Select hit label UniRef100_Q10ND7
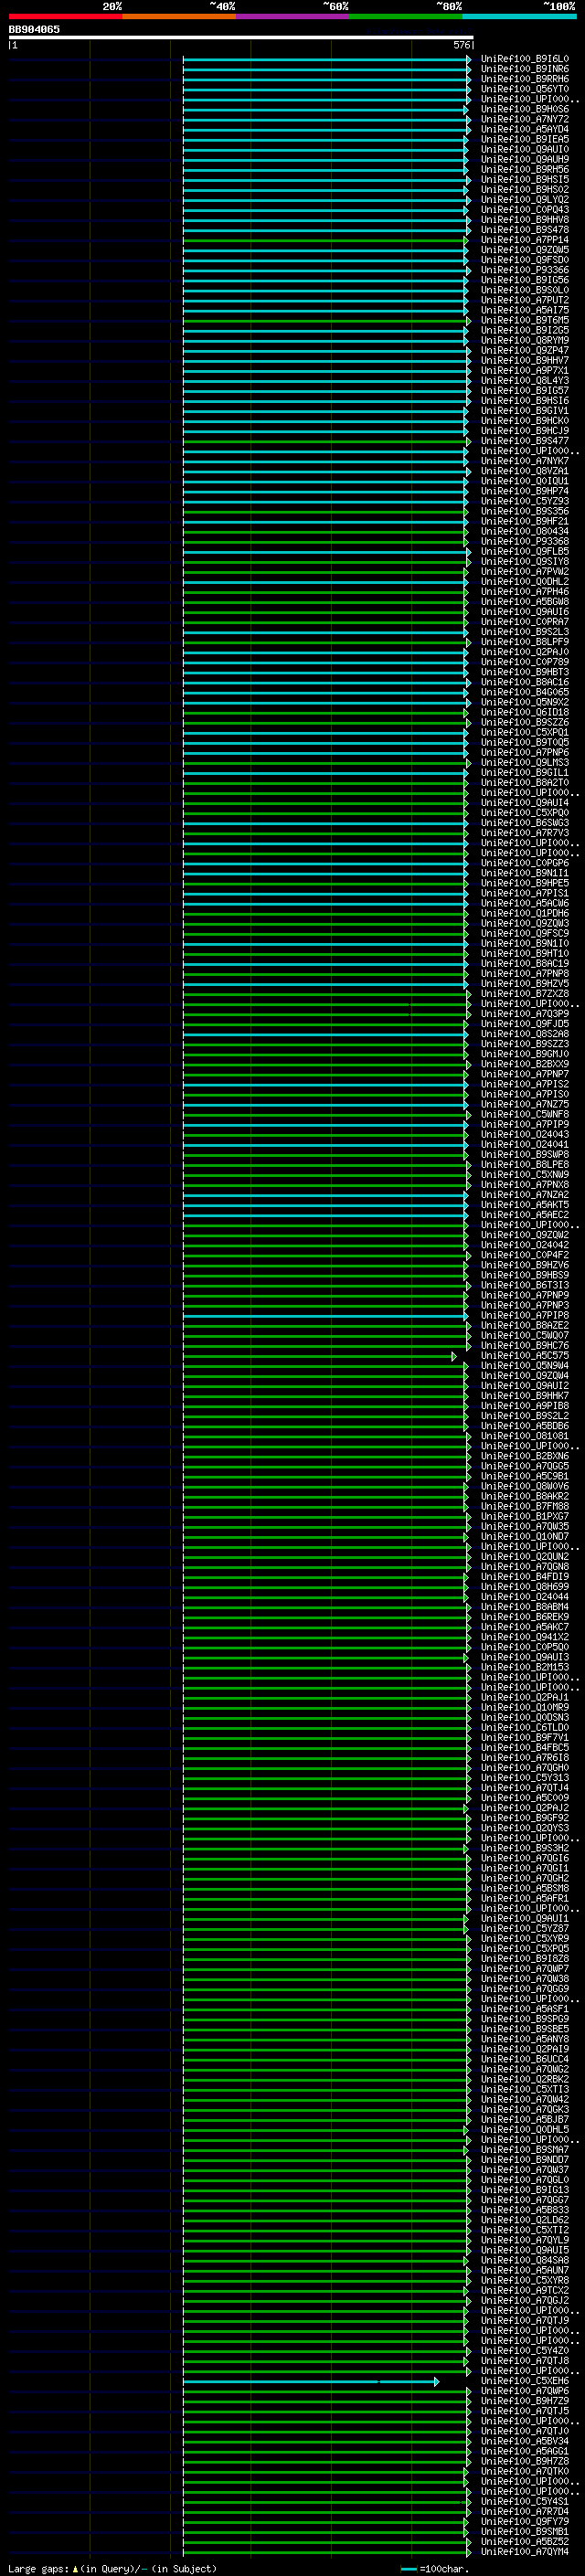The width and height of the screenshot is (585, 2576). coord(524,1536)
